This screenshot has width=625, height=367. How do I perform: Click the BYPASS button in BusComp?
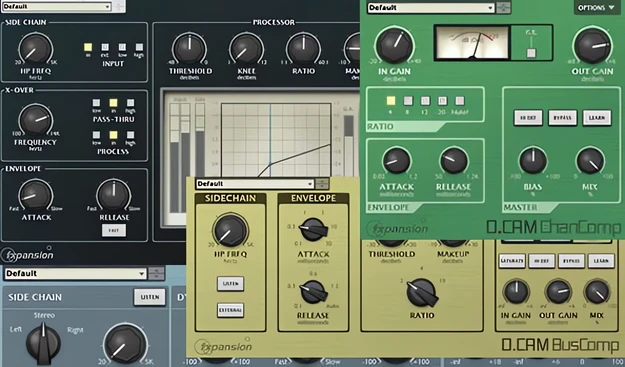[571, 261]
